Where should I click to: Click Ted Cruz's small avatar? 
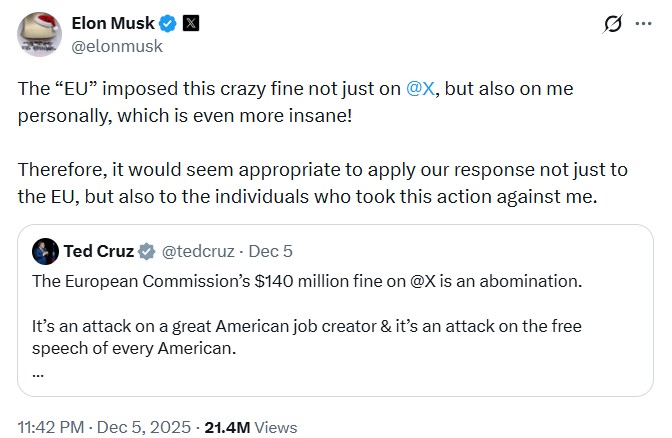[x=45, y=251]
